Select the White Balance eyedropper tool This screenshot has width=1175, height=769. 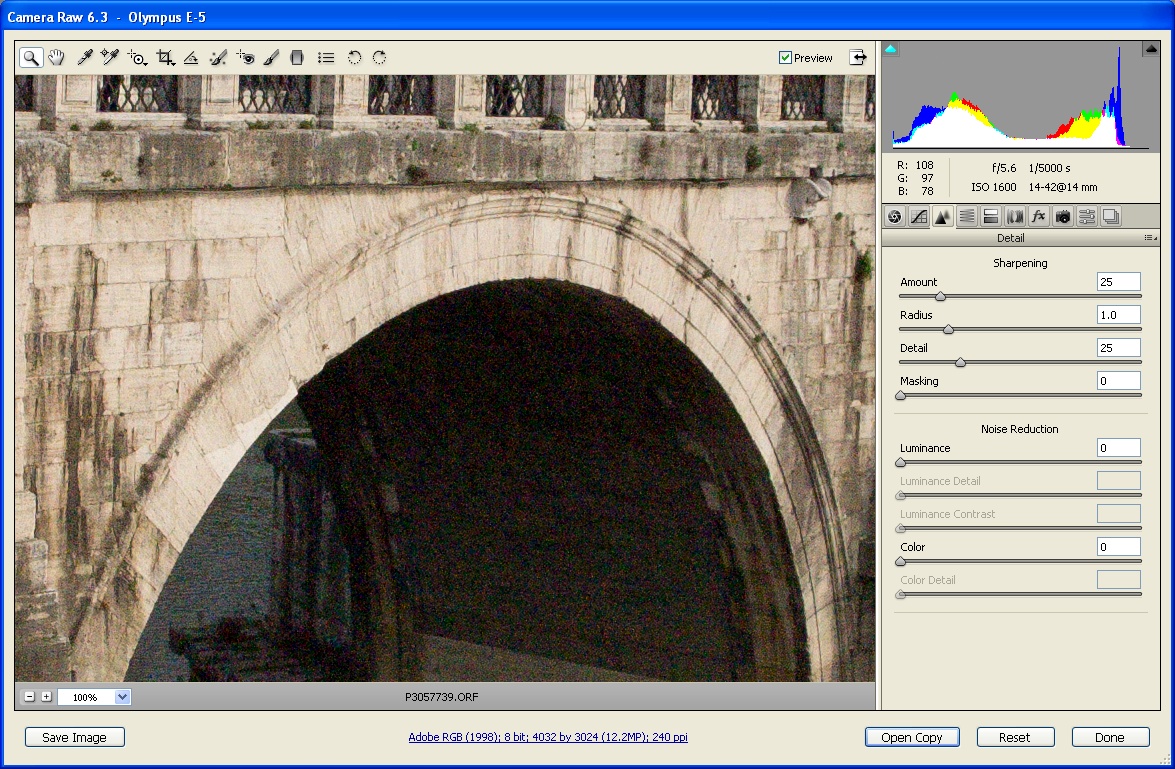click(85, 58)
